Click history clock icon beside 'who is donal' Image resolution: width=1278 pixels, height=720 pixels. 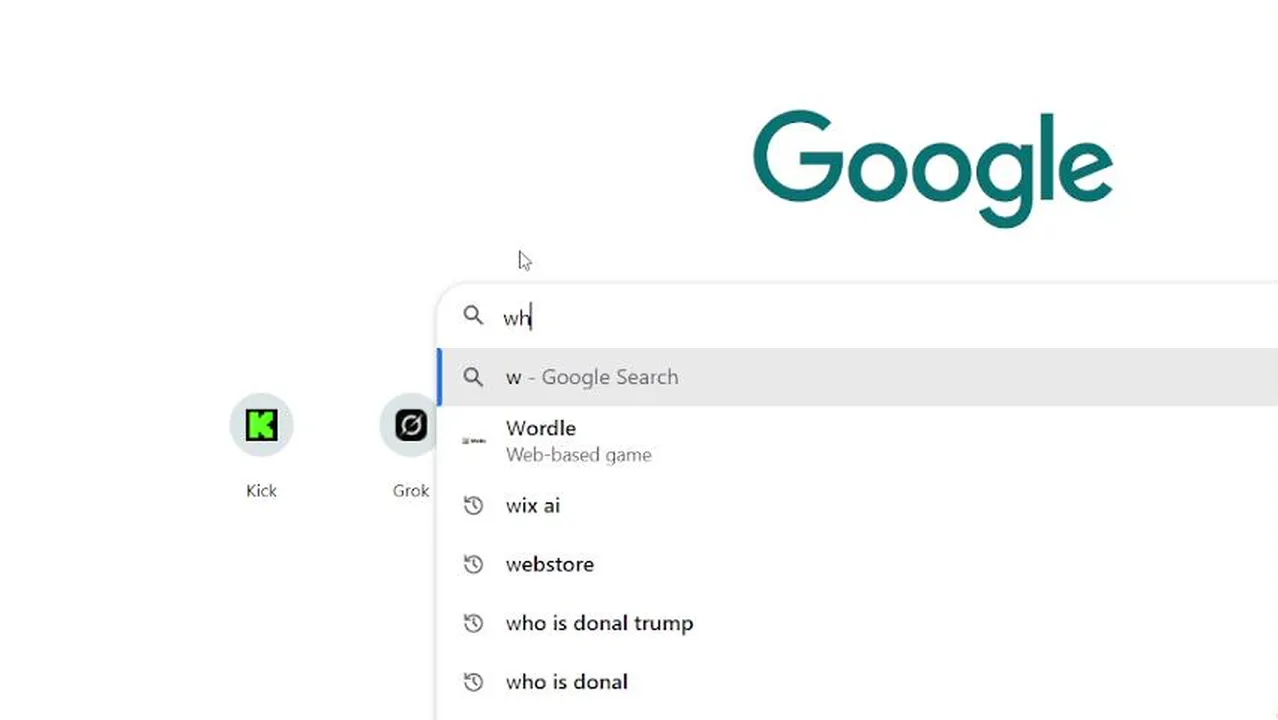click(473, 682)
